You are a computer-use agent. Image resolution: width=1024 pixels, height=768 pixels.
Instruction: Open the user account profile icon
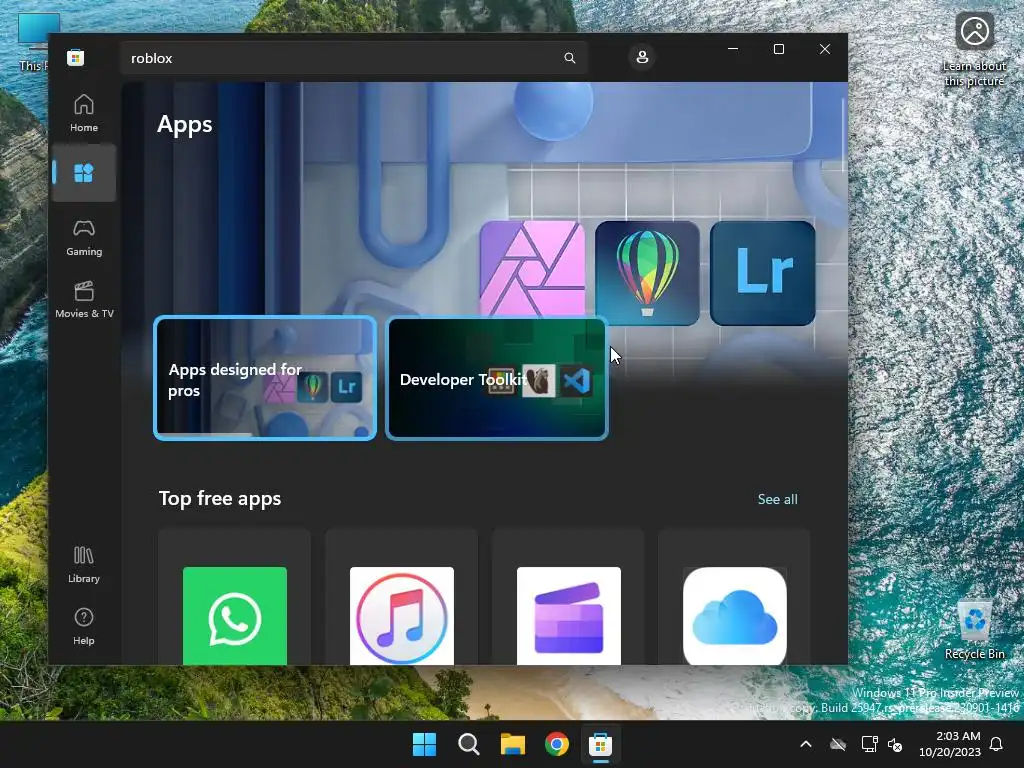click(x=642, y=57)
